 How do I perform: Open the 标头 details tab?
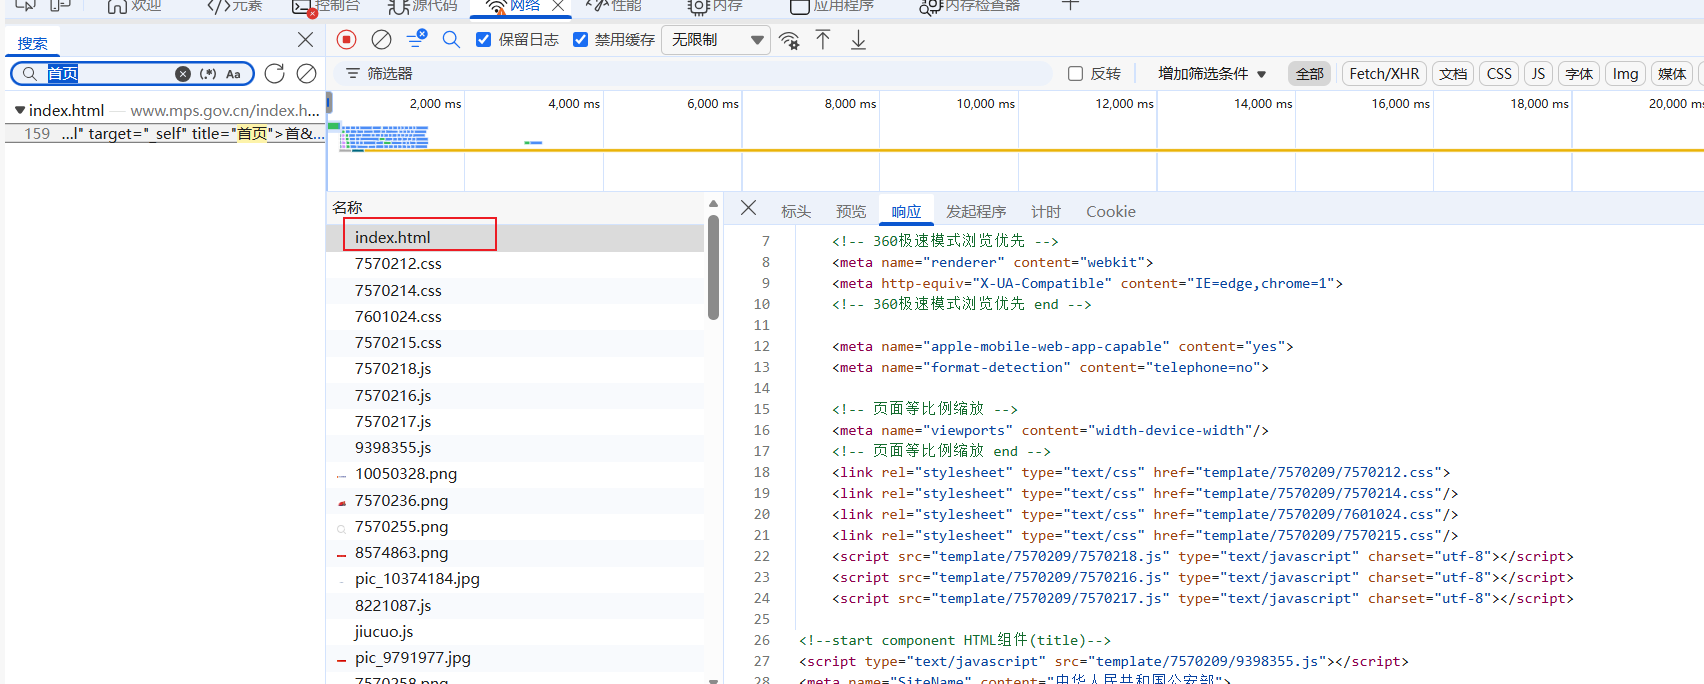(x=796, y=211)
